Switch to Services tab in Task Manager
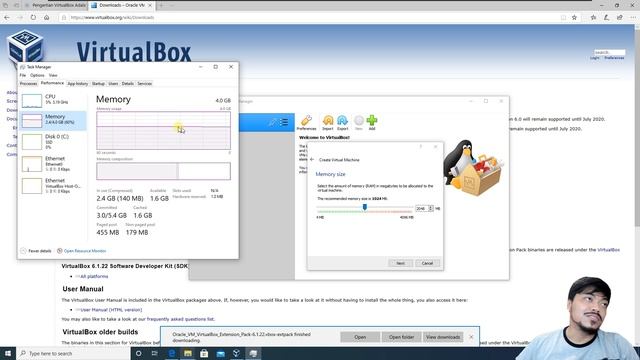This screenshot has width=640, height=360. (x=144, y=84)
